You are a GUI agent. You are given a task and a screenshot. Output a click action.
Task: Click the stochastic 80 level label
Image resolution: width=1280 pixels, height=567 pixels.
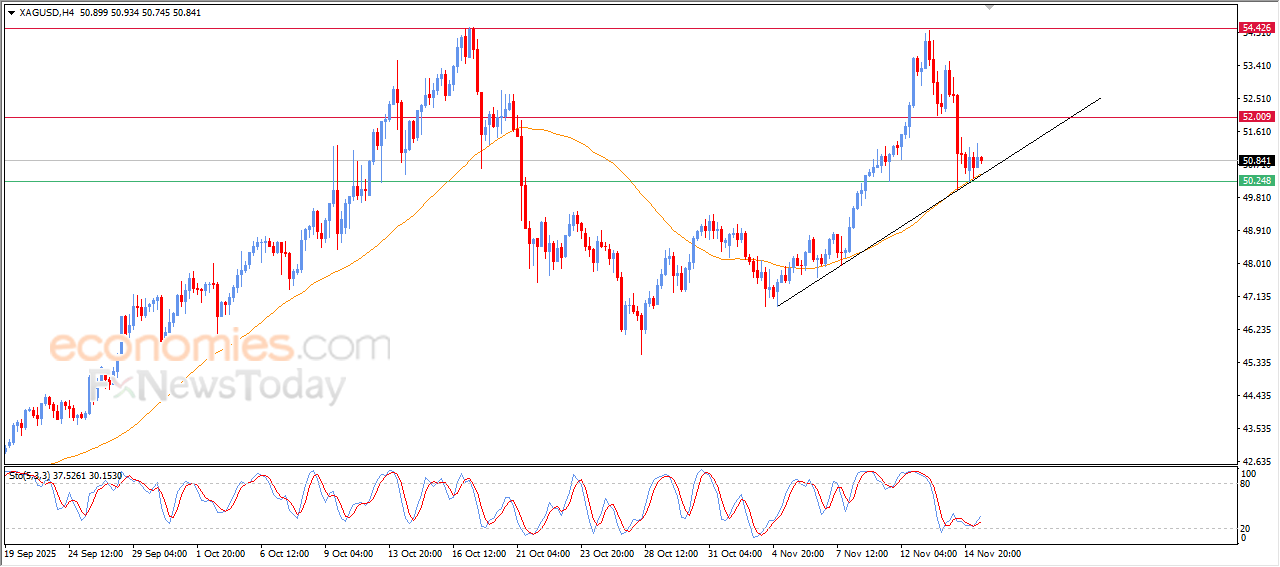1246,484
